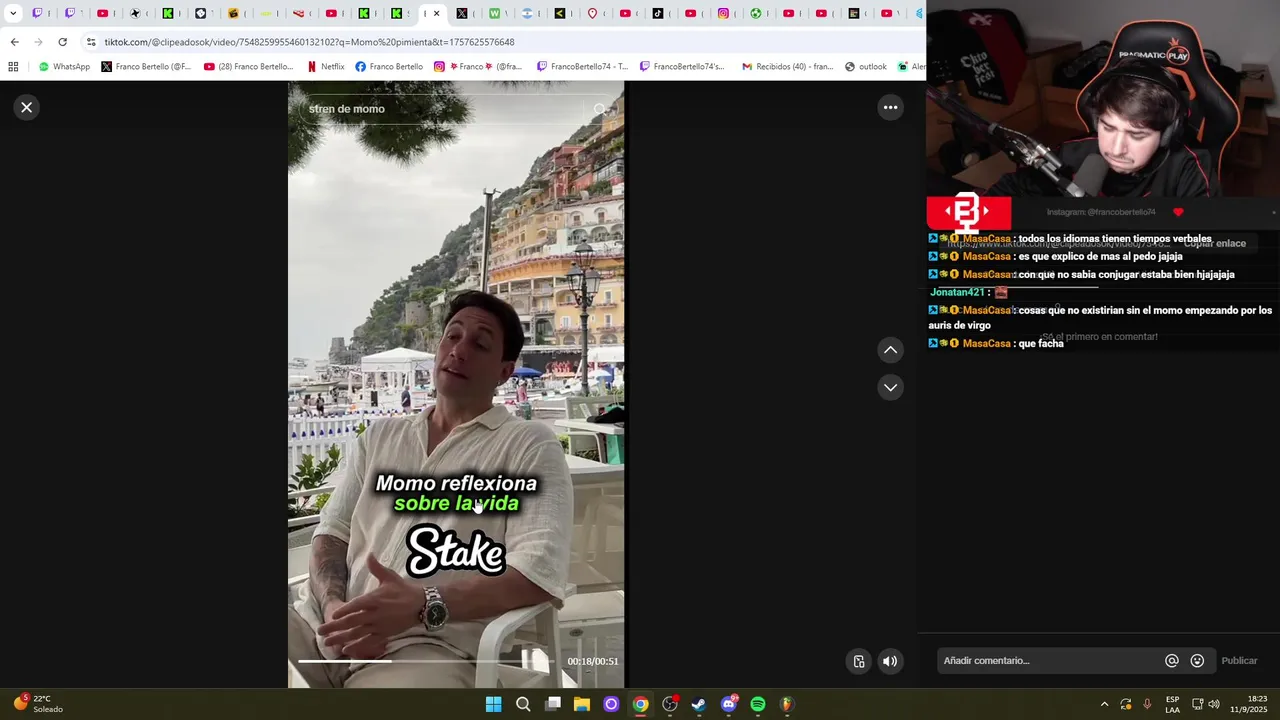
Task: Click the tiktok.com address bar URL
Action: click(309, 42)
